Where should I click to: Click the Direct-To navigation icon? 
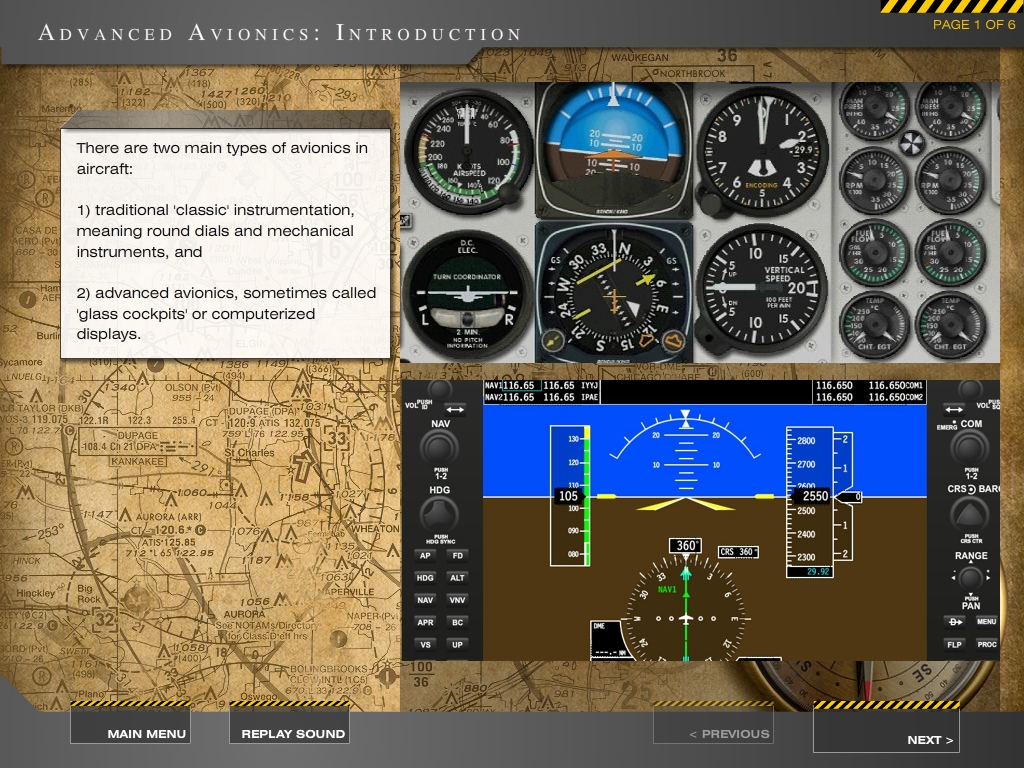point(953,621)
